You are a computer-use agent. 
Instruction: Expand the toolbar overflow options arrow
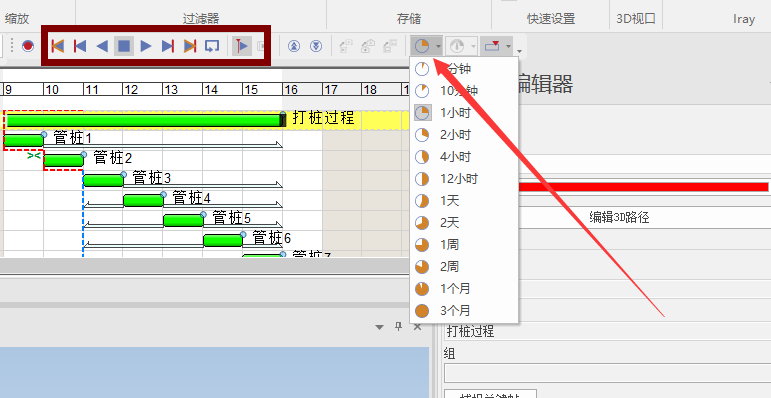tap(519, 50)
